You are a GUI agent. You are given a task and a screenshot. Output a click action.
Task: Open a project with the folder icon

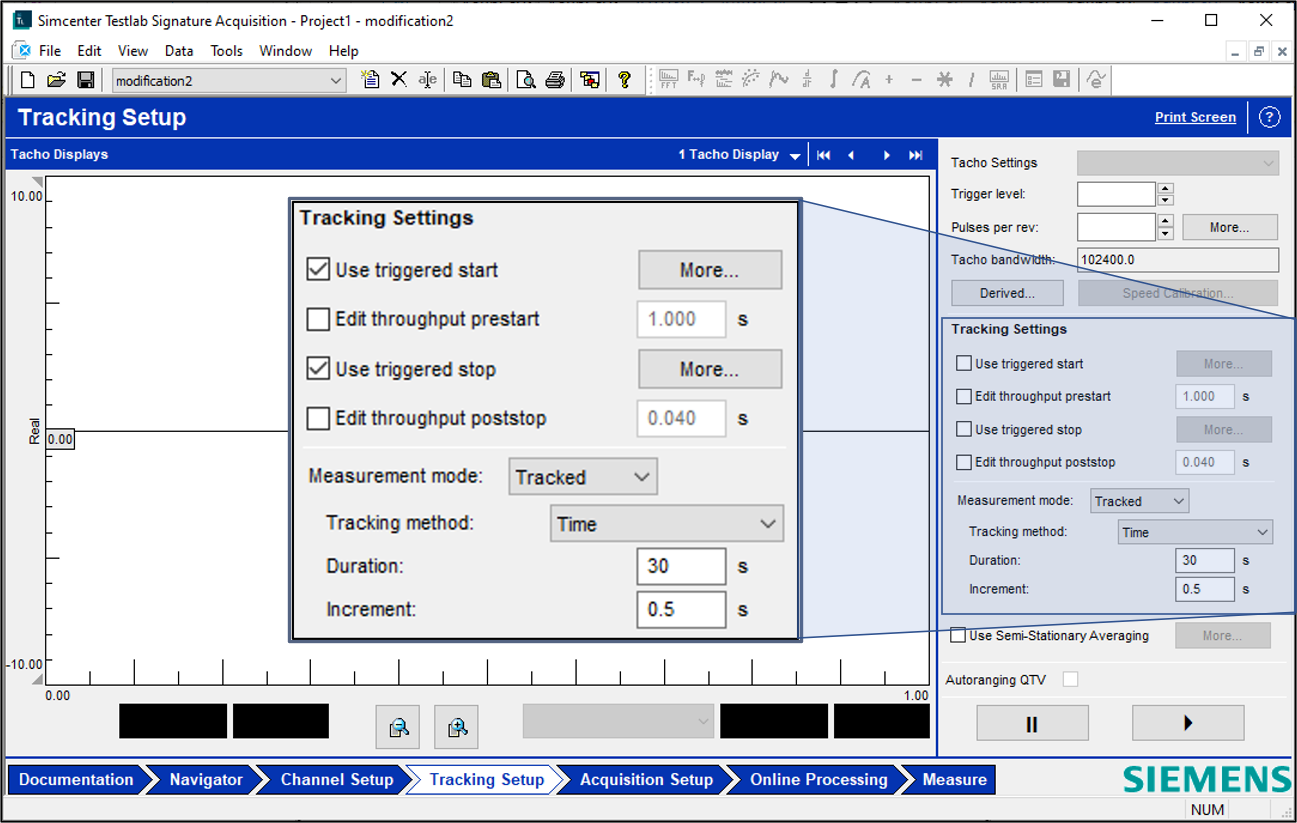(56, 80)
